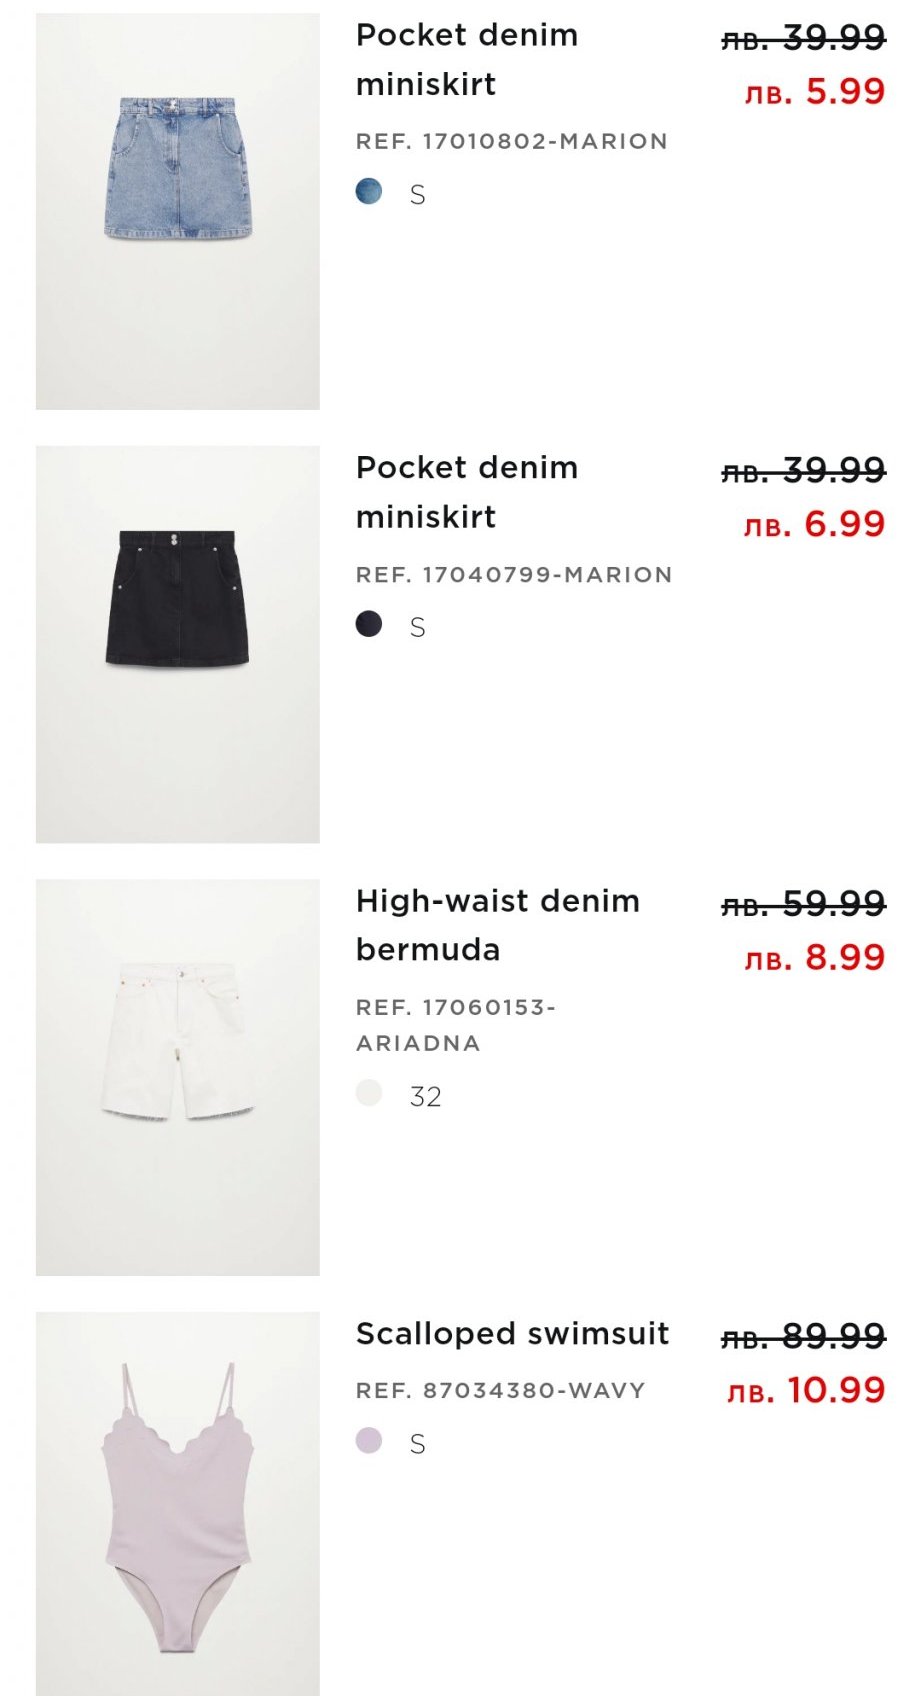
Task: Open the white denim bermuda product image
Action: 178,1077
